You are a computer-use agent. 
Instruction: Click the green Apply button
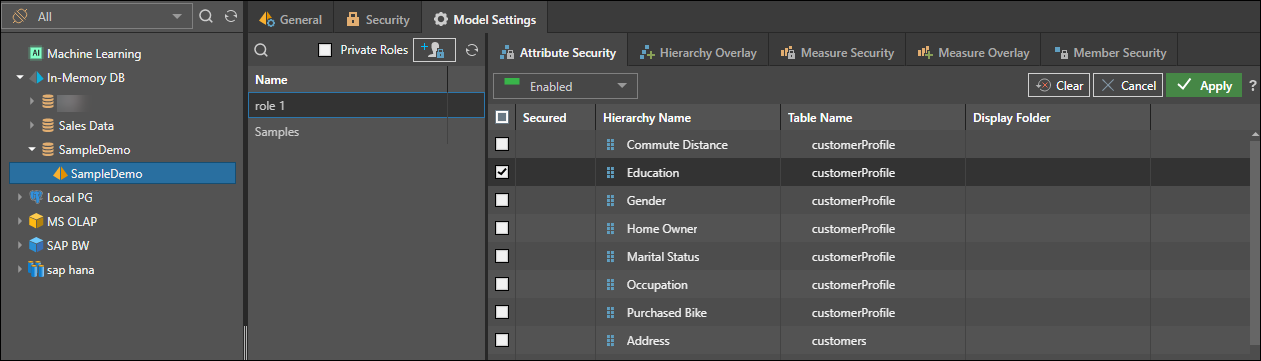1204,86
